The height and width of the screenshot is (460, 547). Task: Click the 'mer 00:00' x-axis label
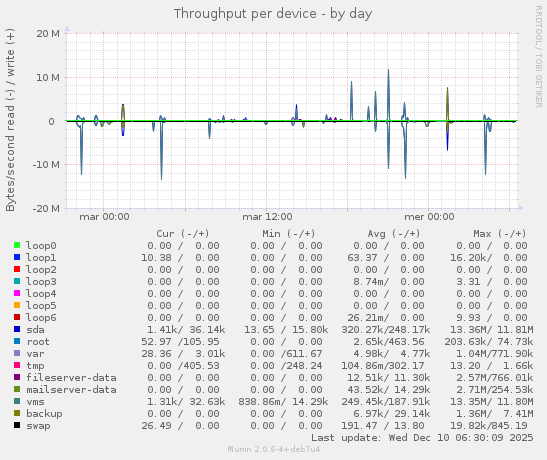pyautogui.click(x=429, y=217)
